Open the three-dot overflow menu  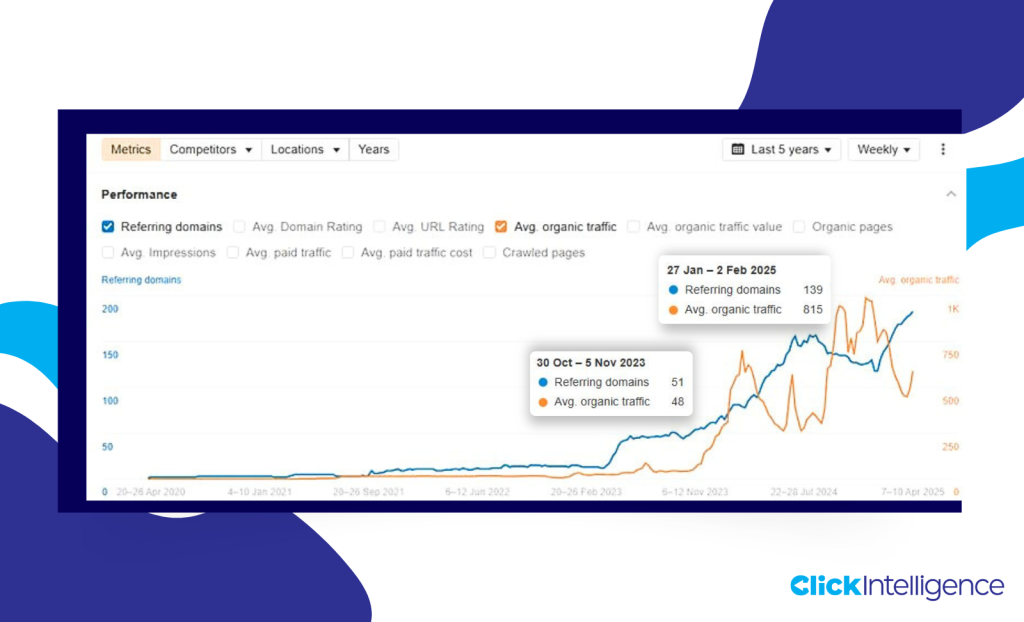point(943,149)
